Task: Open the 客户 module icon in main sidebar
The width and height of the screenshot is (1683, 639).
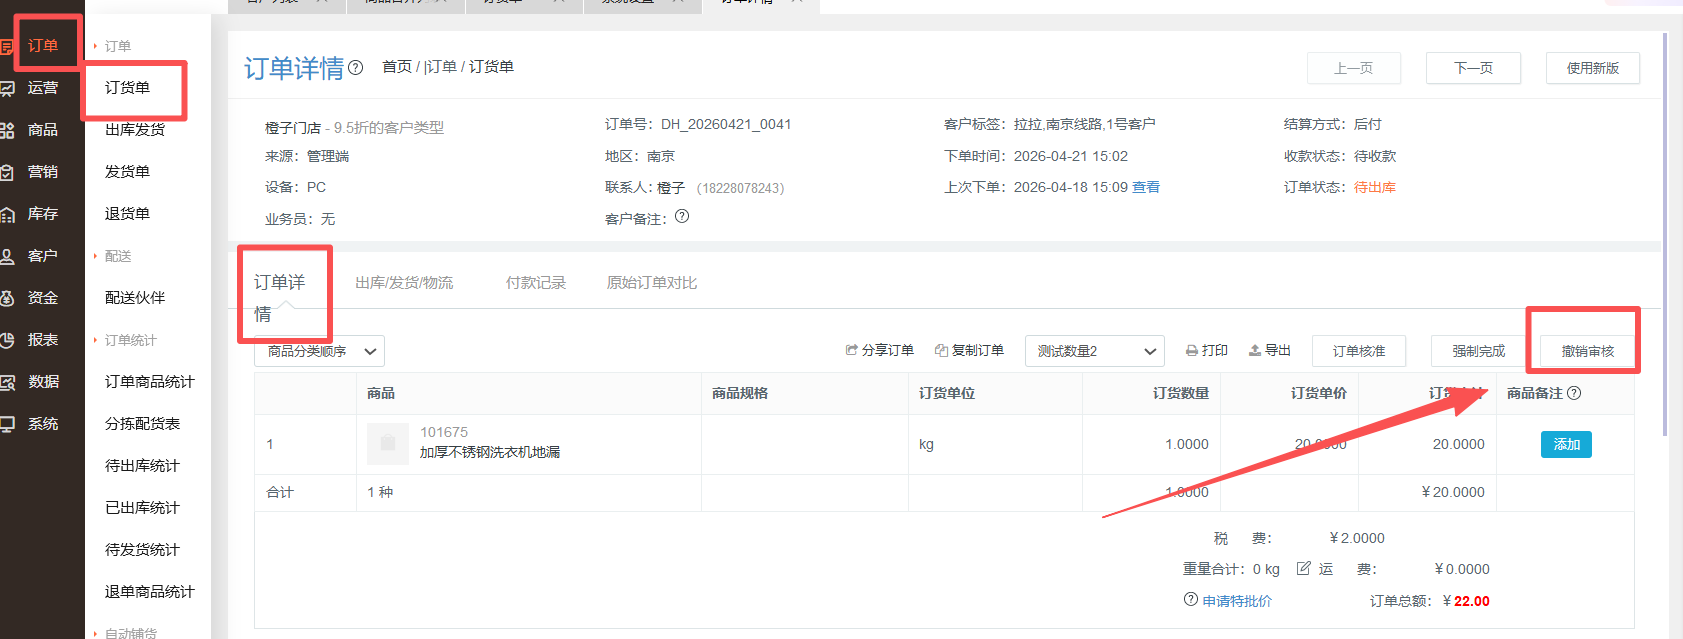Action: (x=7, y=256)
